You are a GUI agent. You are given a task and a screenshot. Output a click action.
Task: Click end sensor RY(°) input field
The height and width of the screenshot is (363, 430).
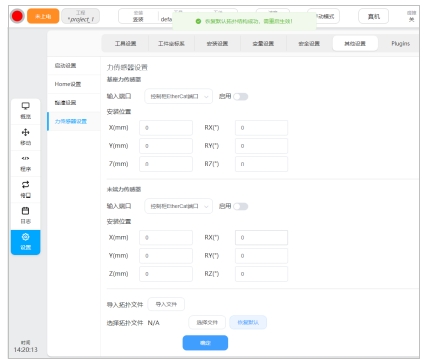pyautogui.click(x=261, y=256)
